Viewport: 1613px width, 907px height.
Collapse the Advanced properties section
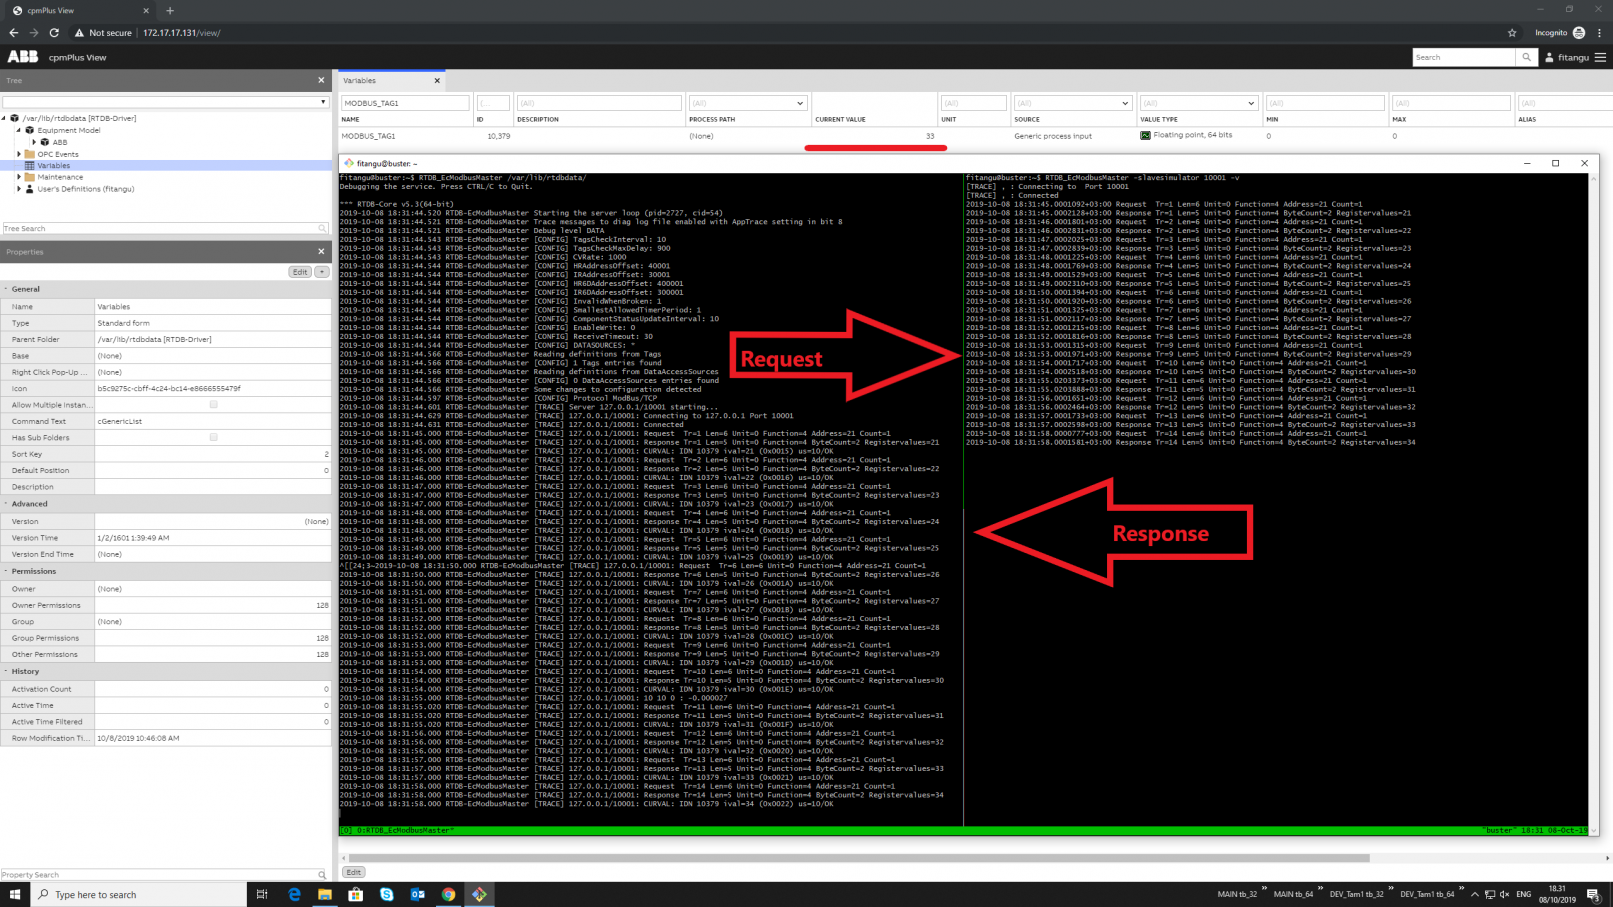point(6,504)
